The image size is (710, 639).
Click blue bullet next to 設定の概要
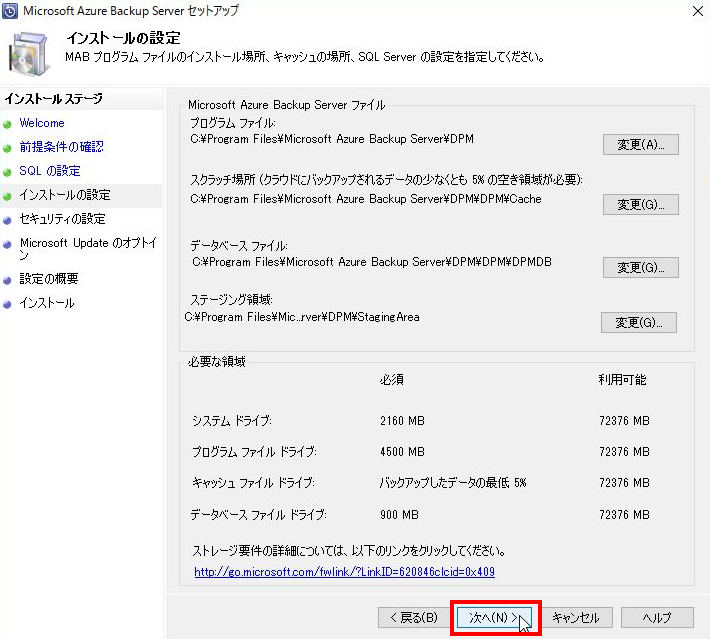click(x=7, y=281)
